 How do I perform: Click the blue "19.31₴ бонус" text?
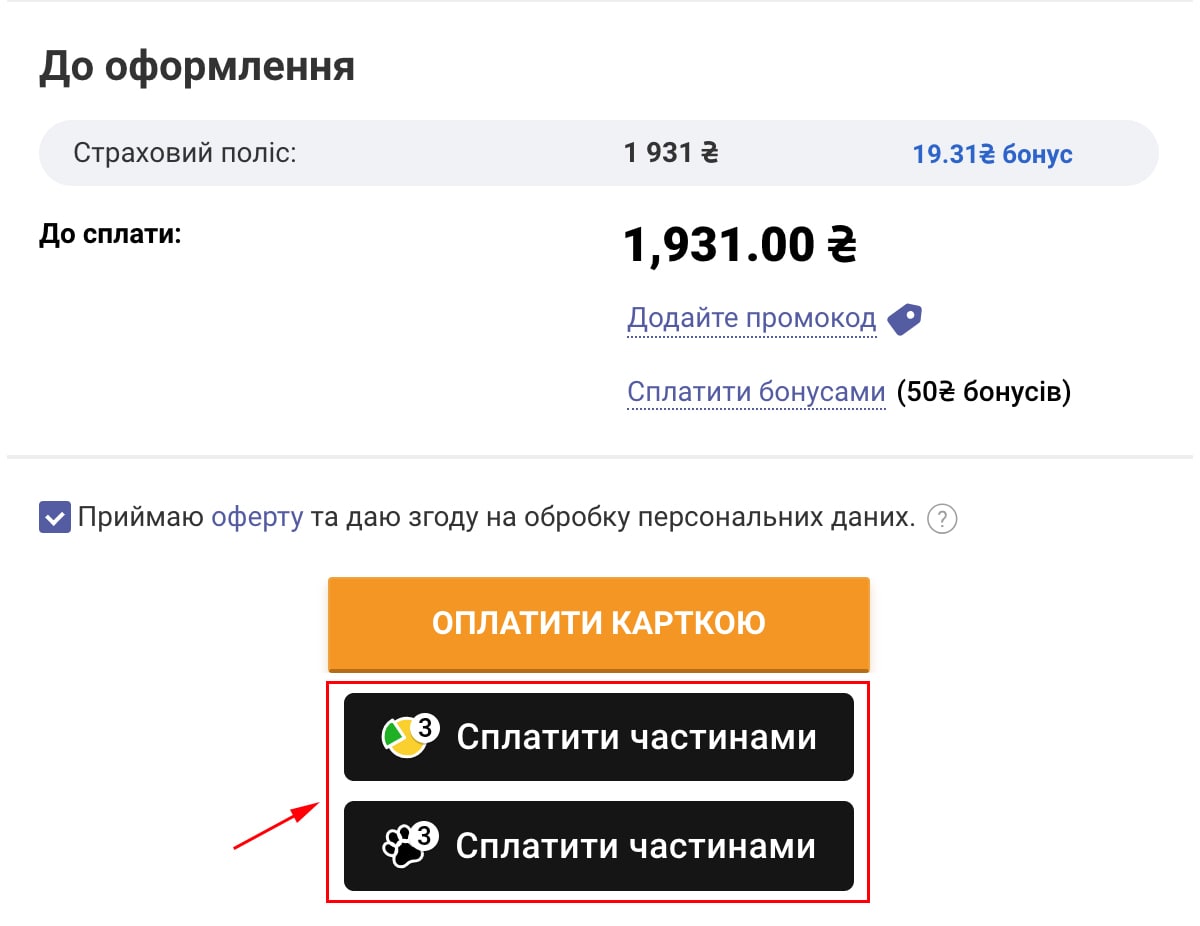[x=992, y=154]
